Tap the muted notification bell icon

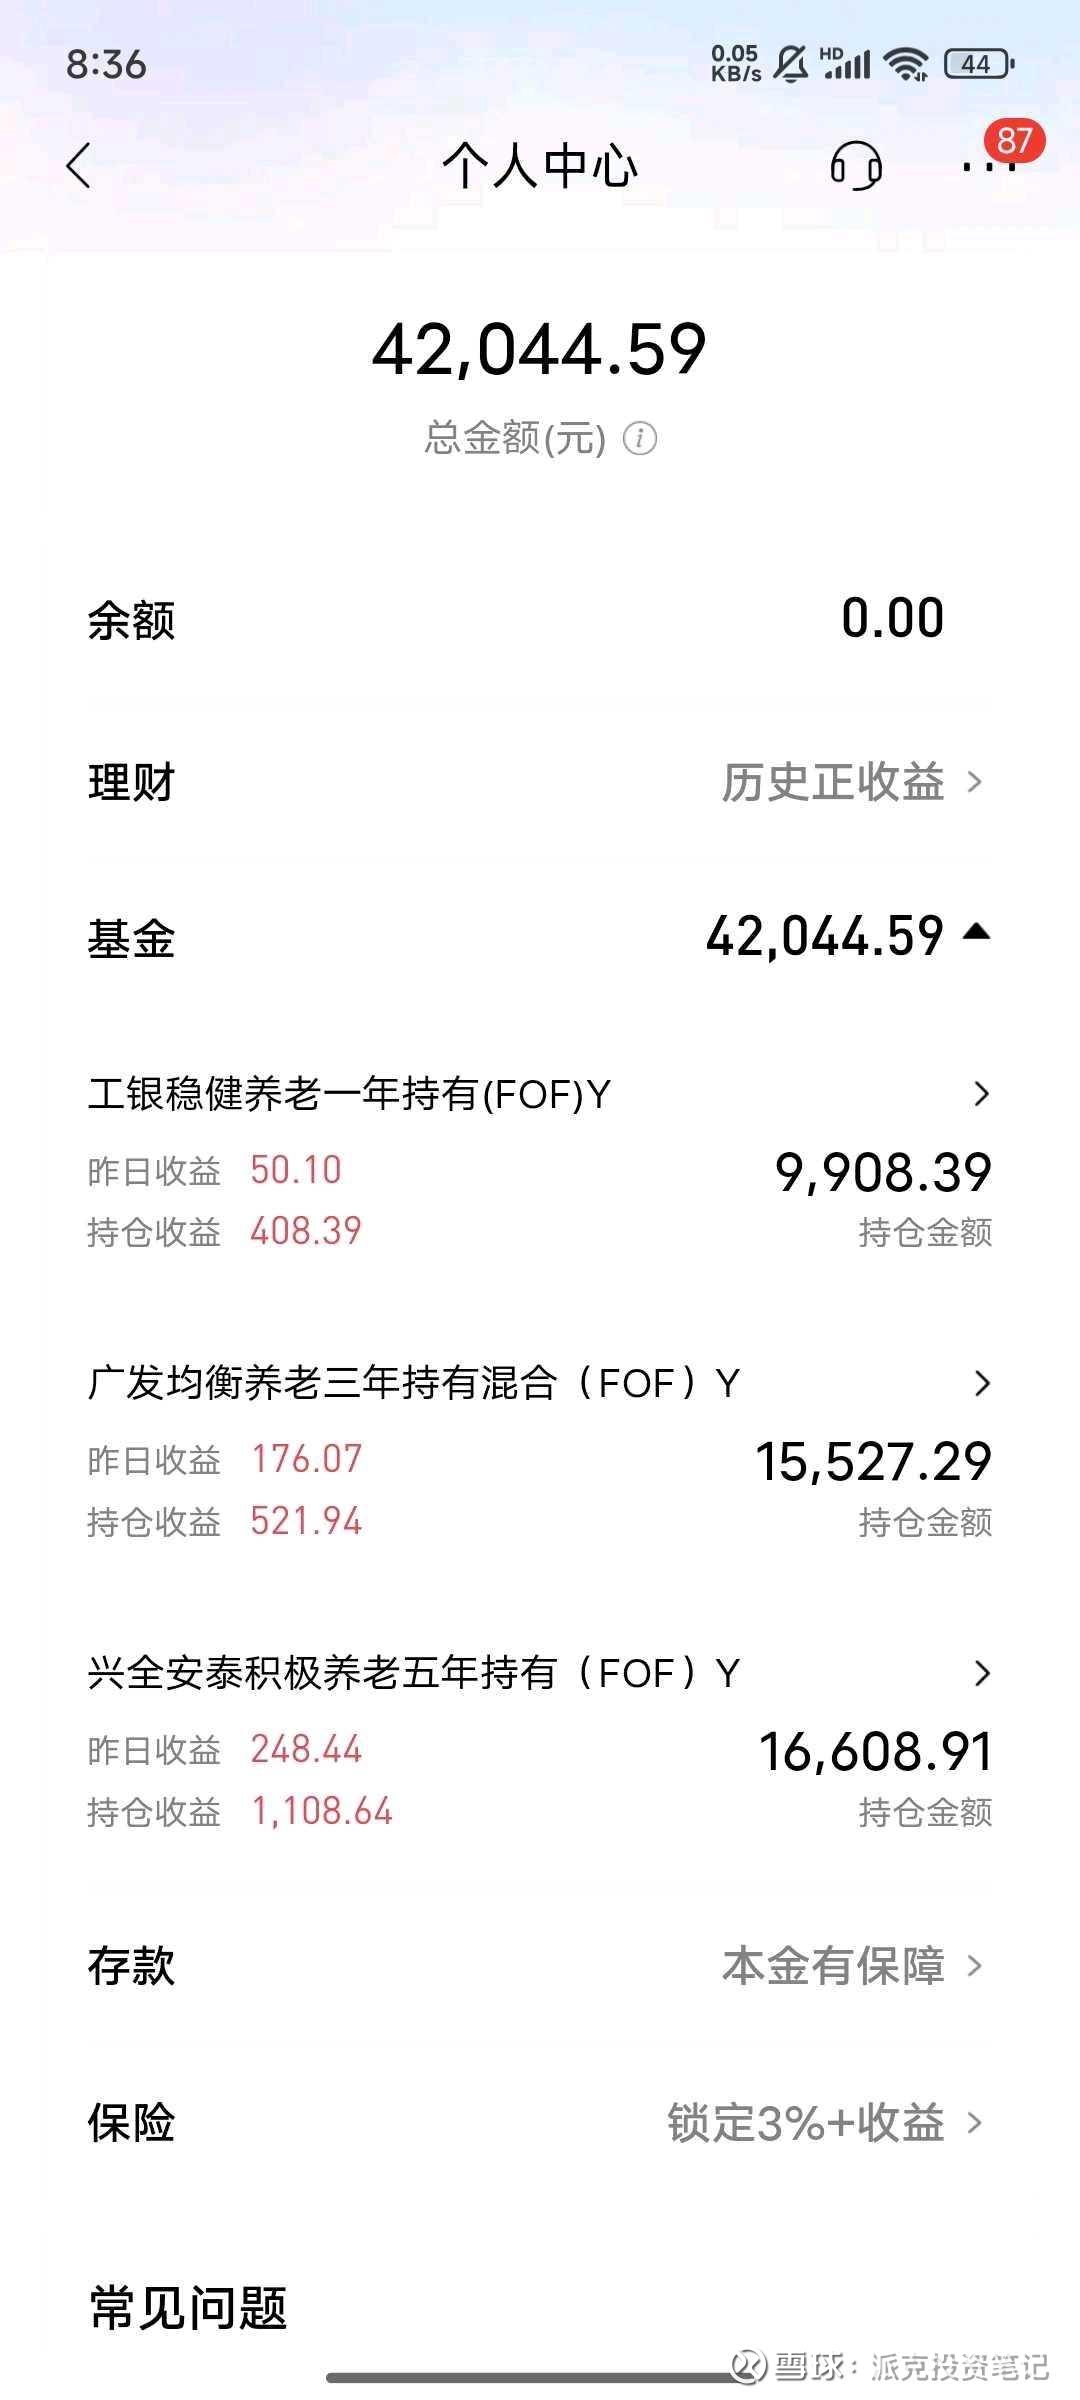(x=791, y=64)
